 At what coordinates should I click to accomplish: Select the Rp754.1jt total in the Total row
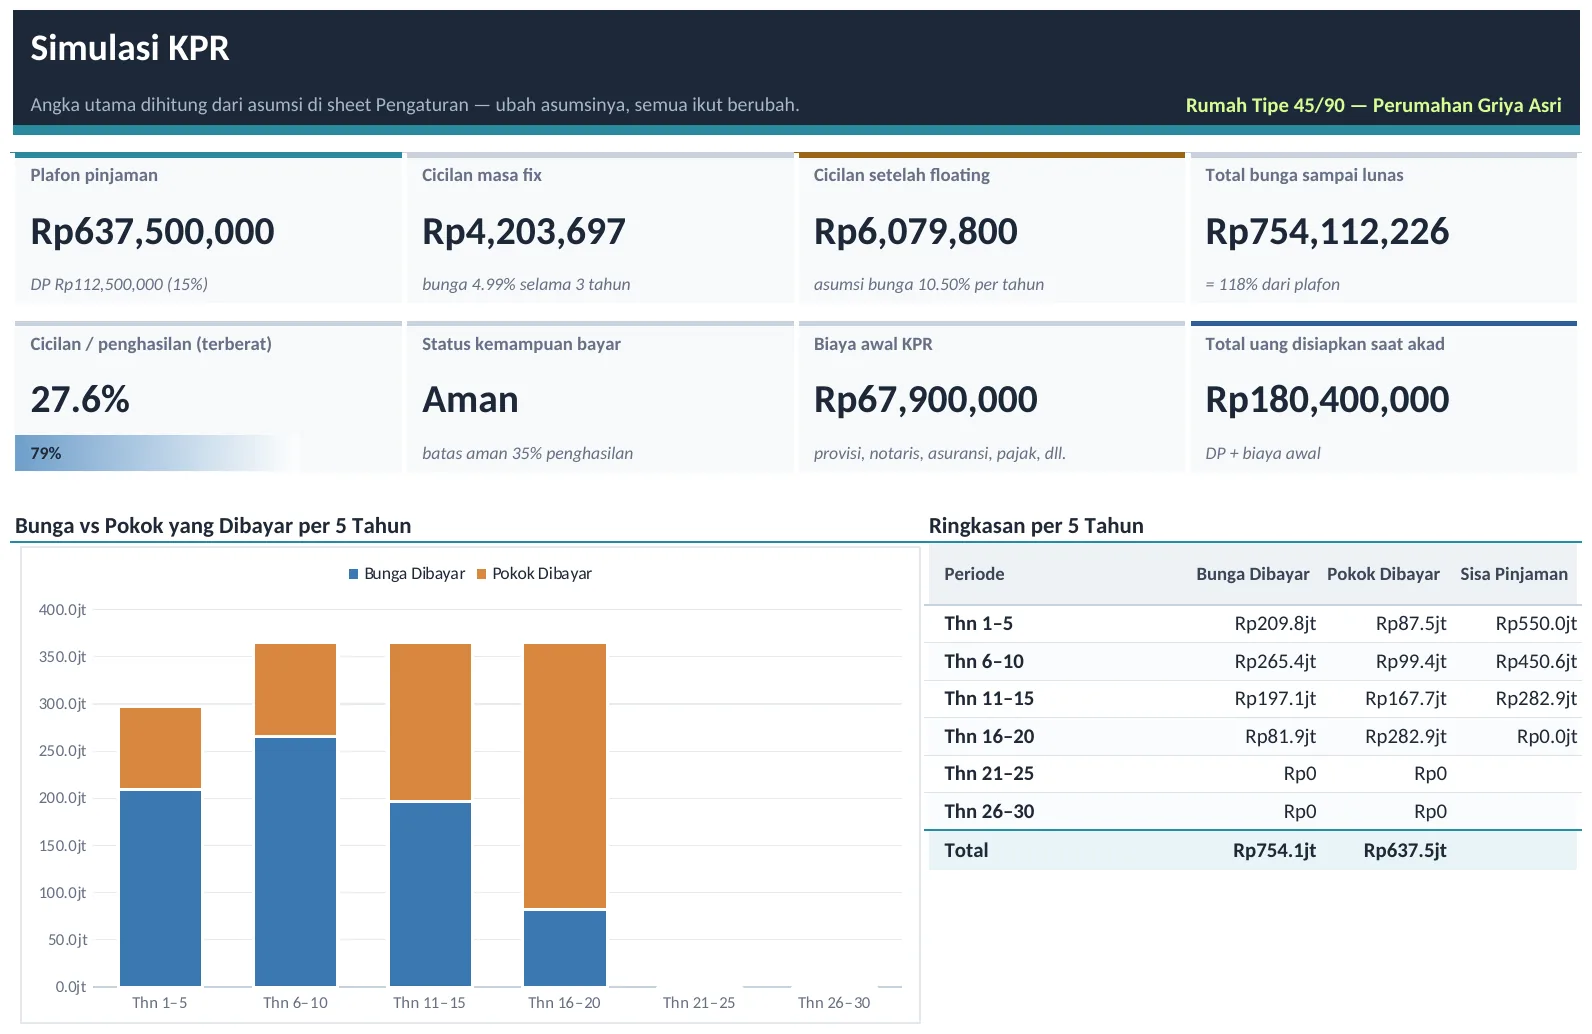click(x=1274, y=851)
